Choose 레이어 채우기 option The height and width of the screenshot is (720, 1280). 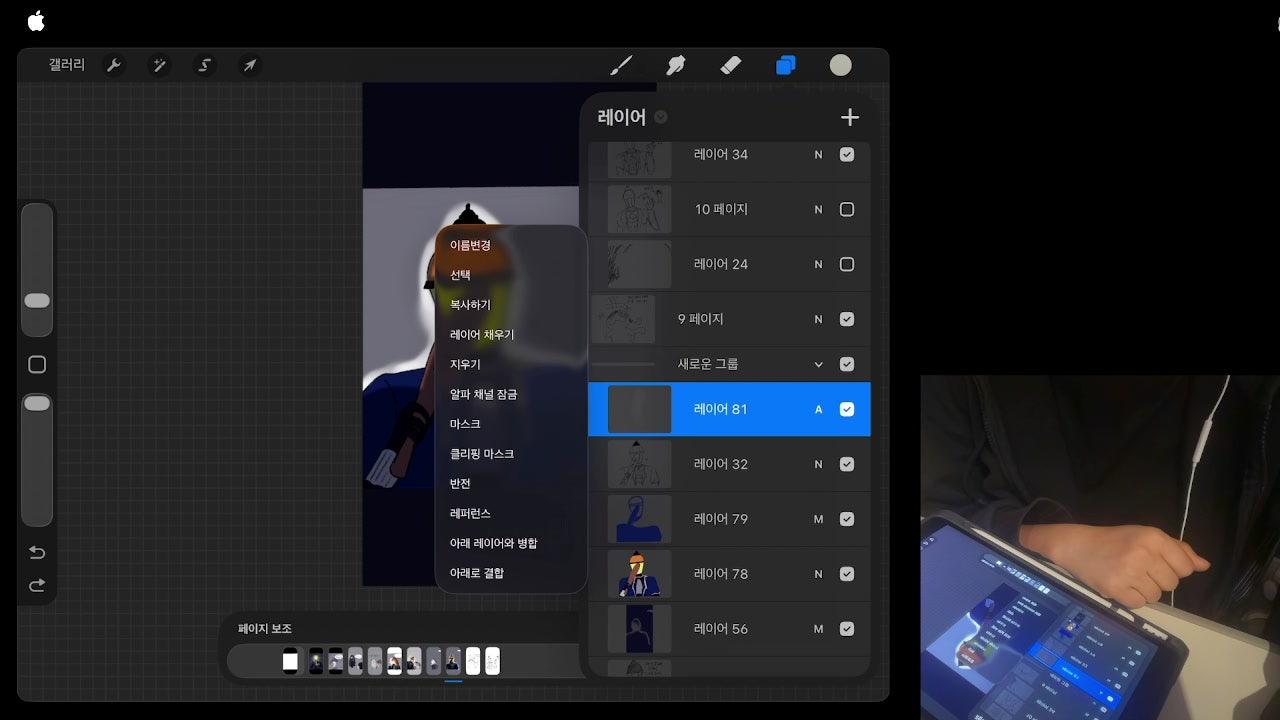481,334
